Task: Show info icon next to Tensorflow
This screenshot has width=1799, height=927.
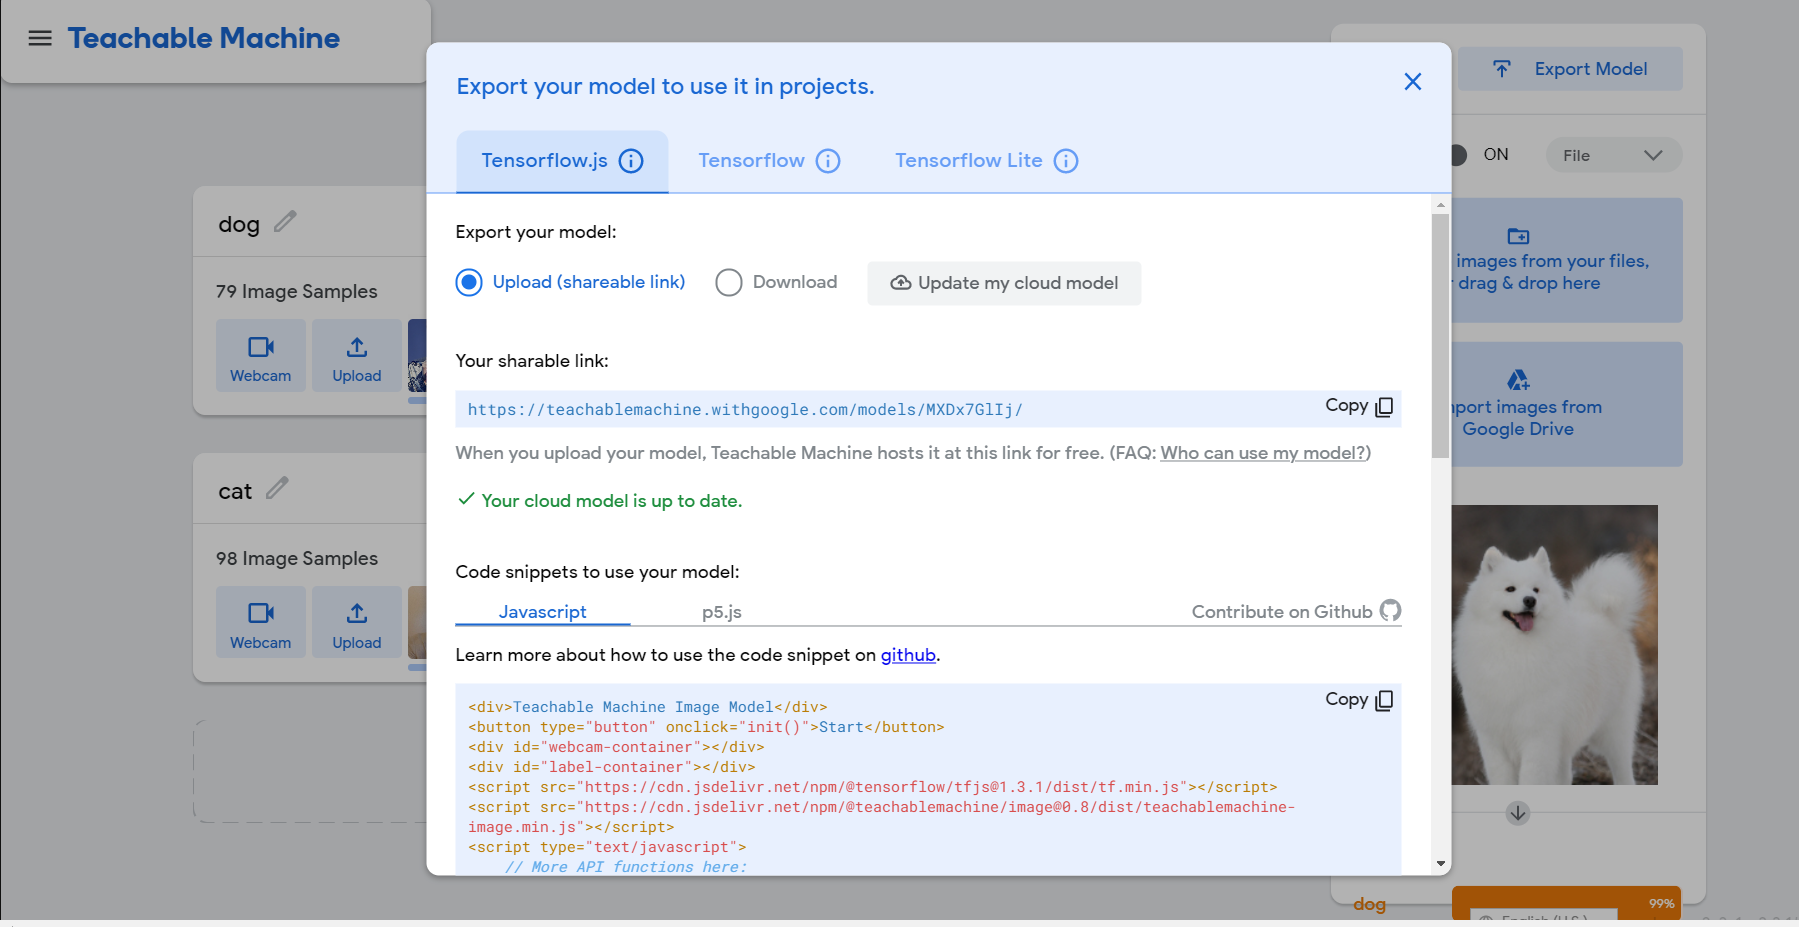Action: [x=828, y=161]
